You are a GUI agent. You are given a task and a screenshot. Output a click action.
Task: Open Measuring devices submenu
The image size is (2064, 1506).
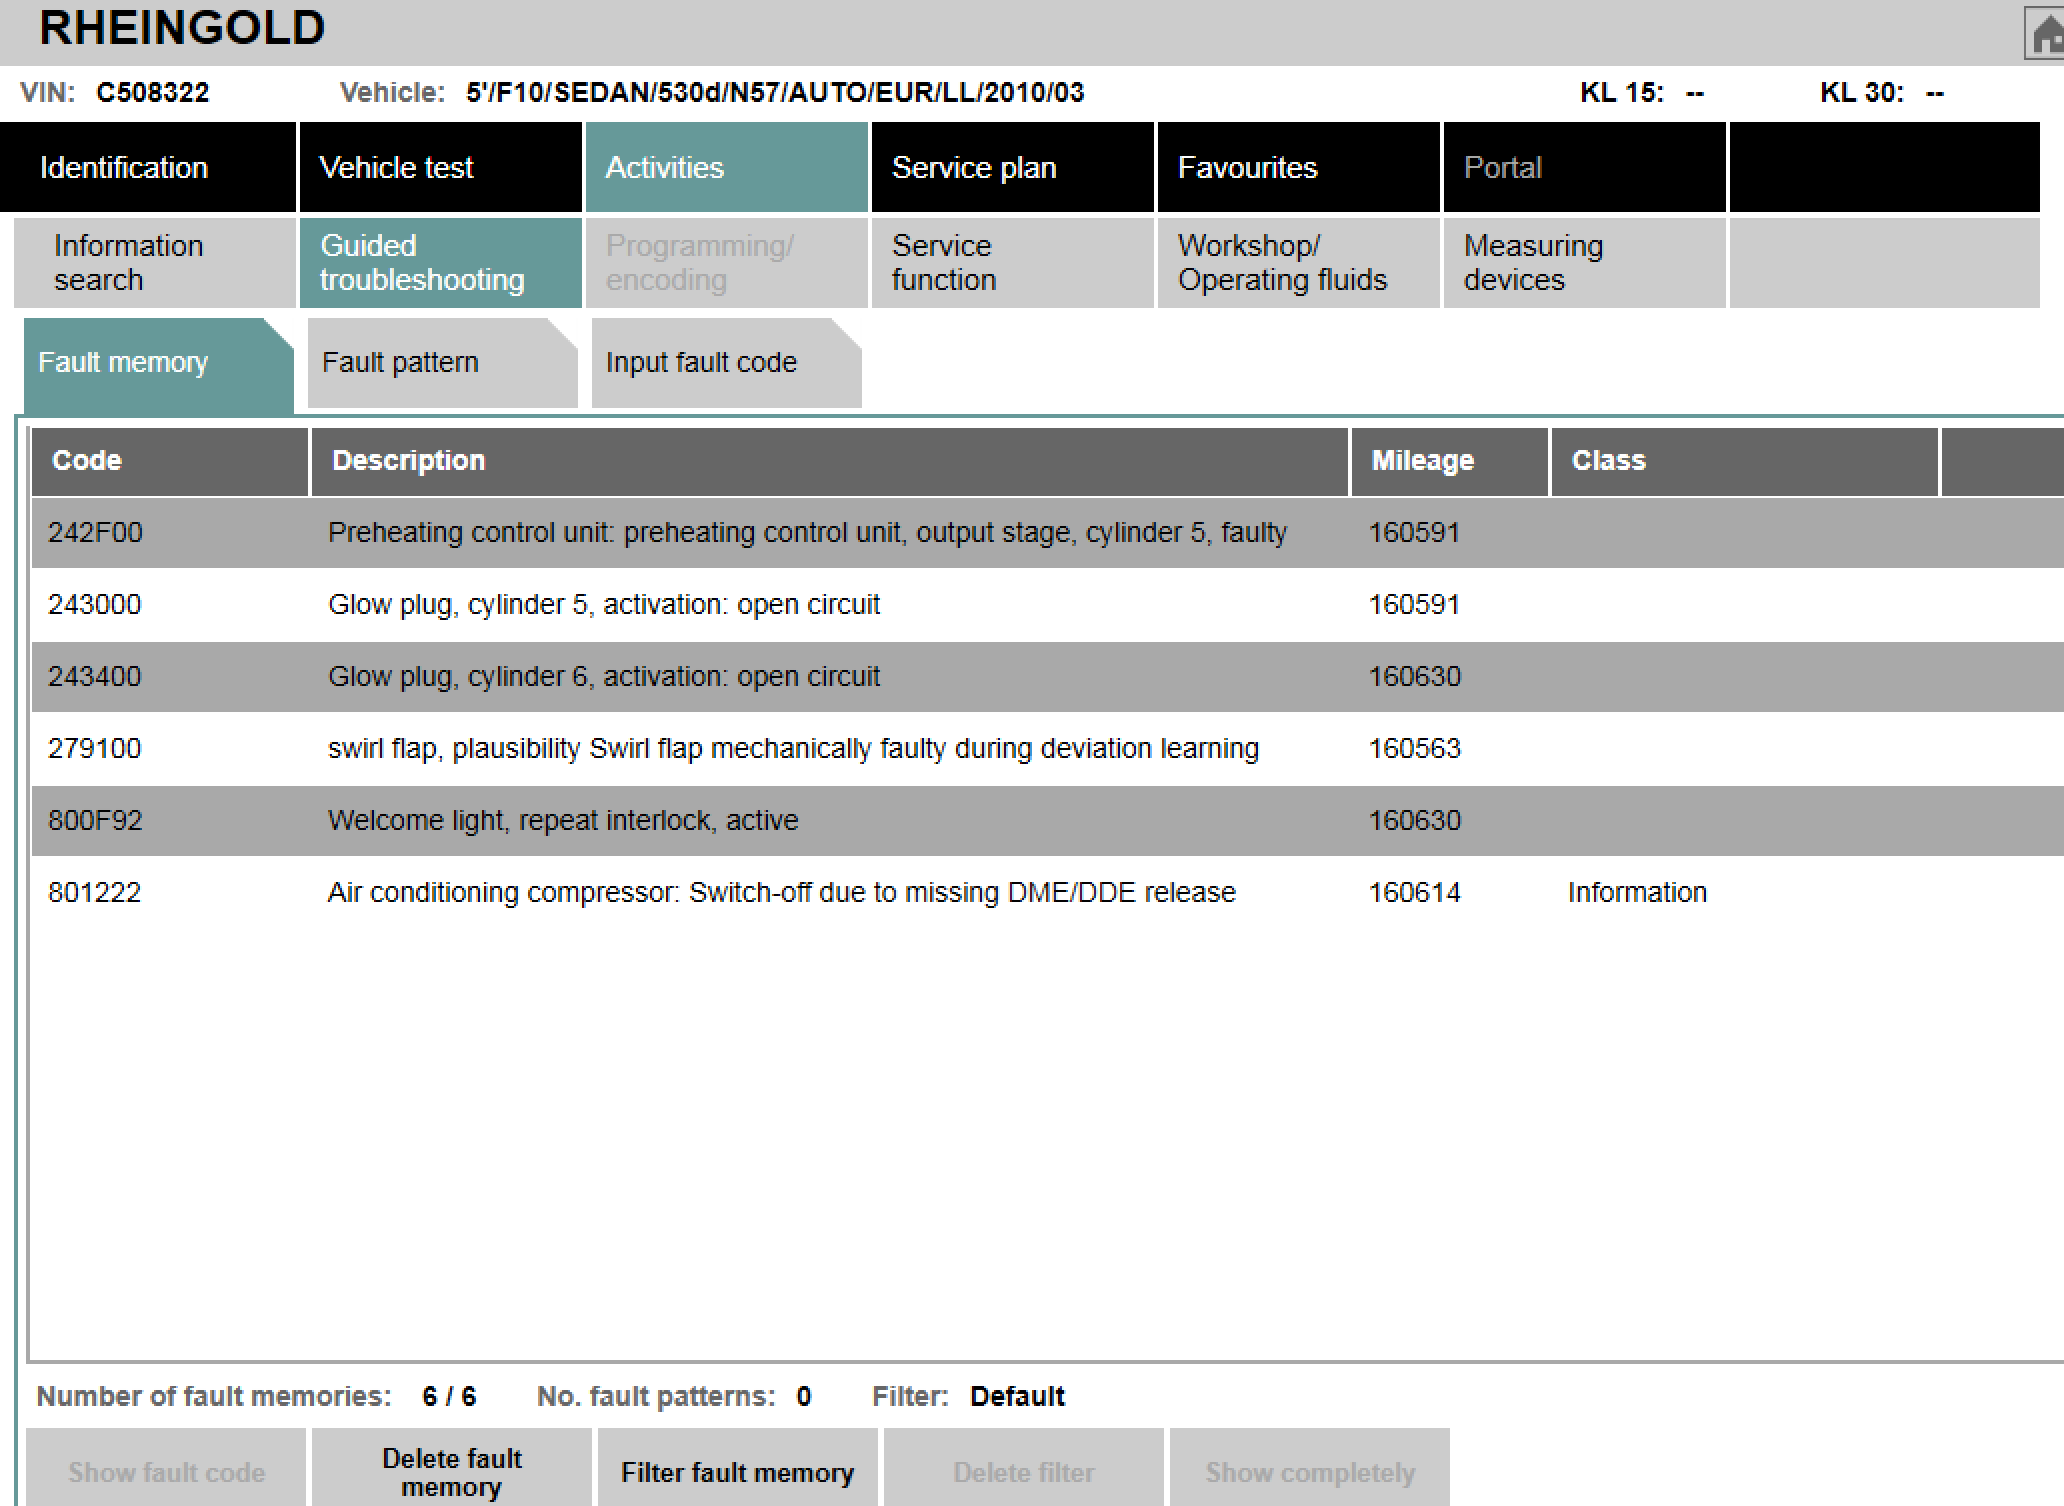click(x=1584, y=262)
